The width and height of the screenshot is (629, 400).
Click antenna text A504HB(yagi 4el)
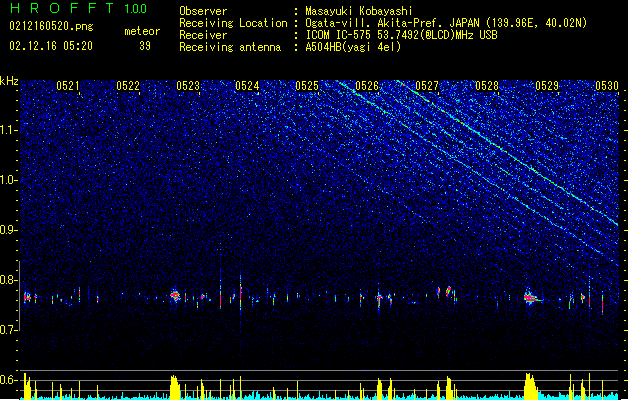point(353,47)
